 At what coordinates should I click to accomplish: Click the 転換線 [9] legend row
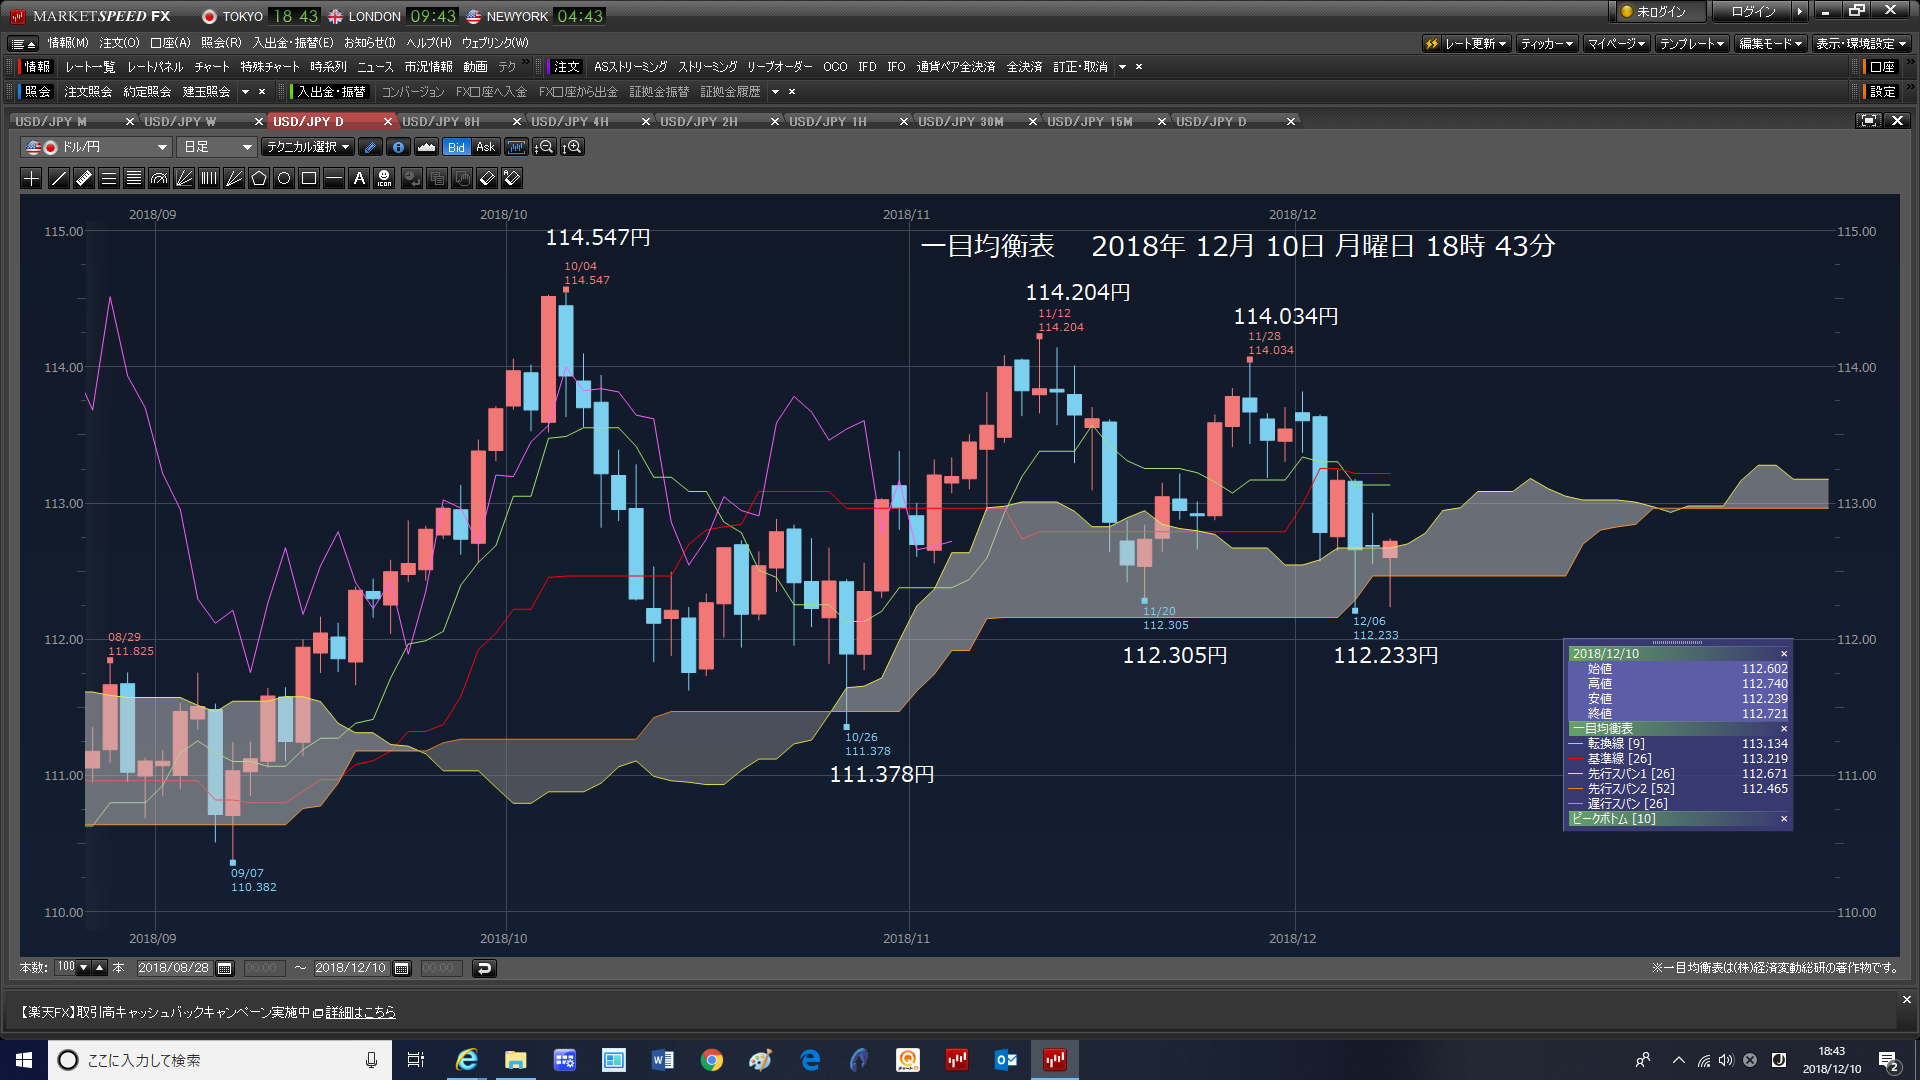click(1678, 744)
